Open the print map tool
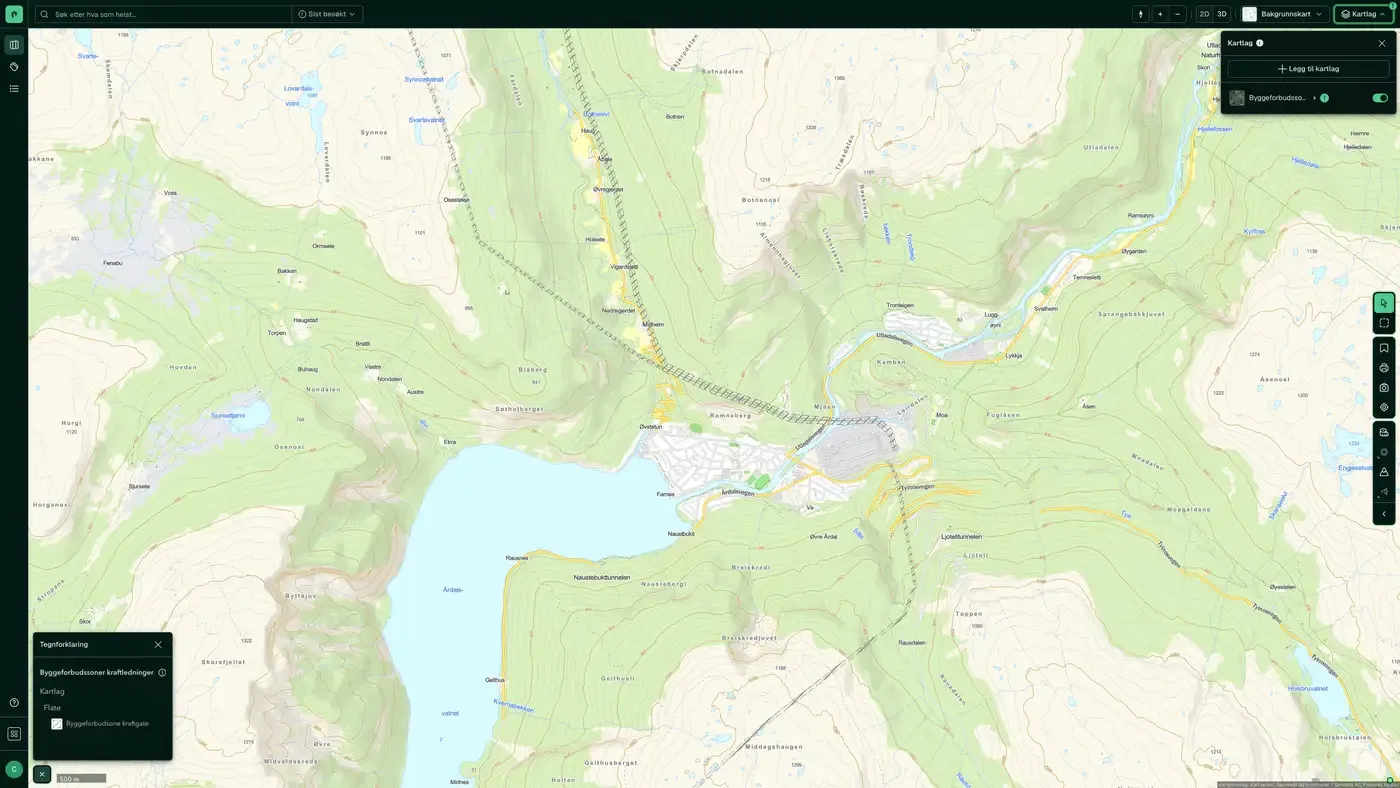The width and height of the screenshot is (1400, 788). tap(1384, 368)
